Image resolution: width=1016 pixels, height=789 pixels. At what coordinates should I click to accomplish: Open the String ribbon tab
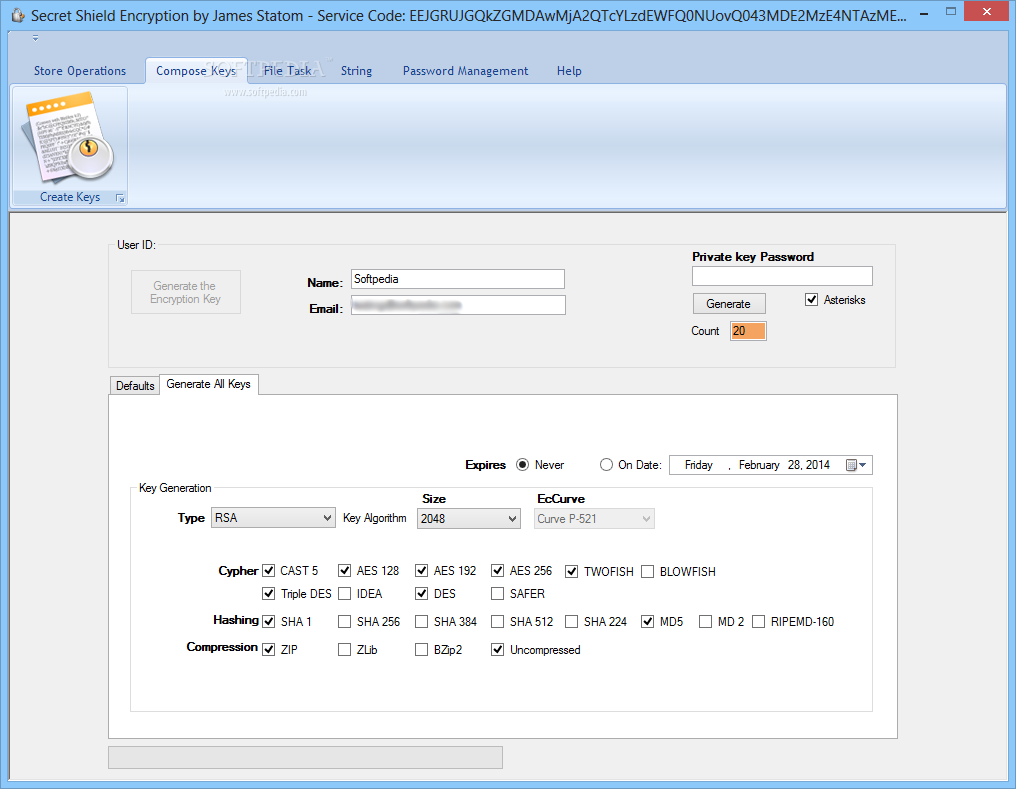pos(356,71)
